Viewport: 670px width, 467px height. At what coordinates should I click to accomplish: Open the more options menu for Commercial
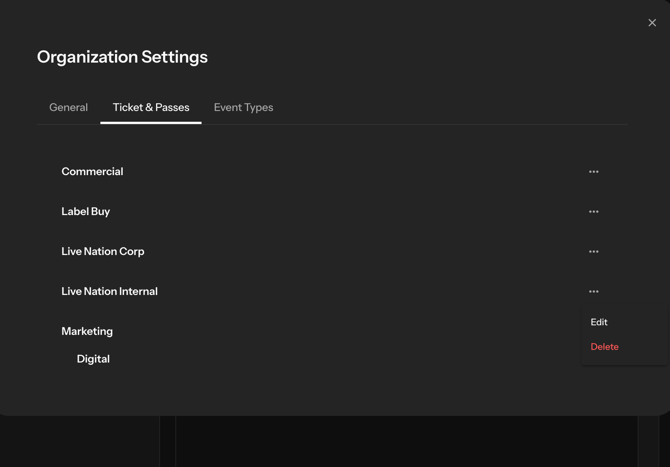pyautogui.click(x=594, y=172)
